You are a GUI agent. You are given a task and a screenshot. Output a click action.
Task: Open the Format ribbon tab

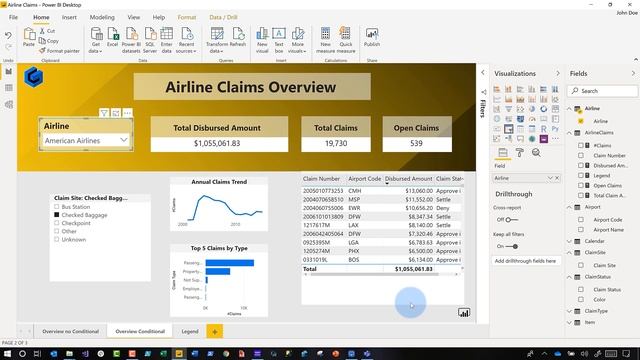coord(187,17)
